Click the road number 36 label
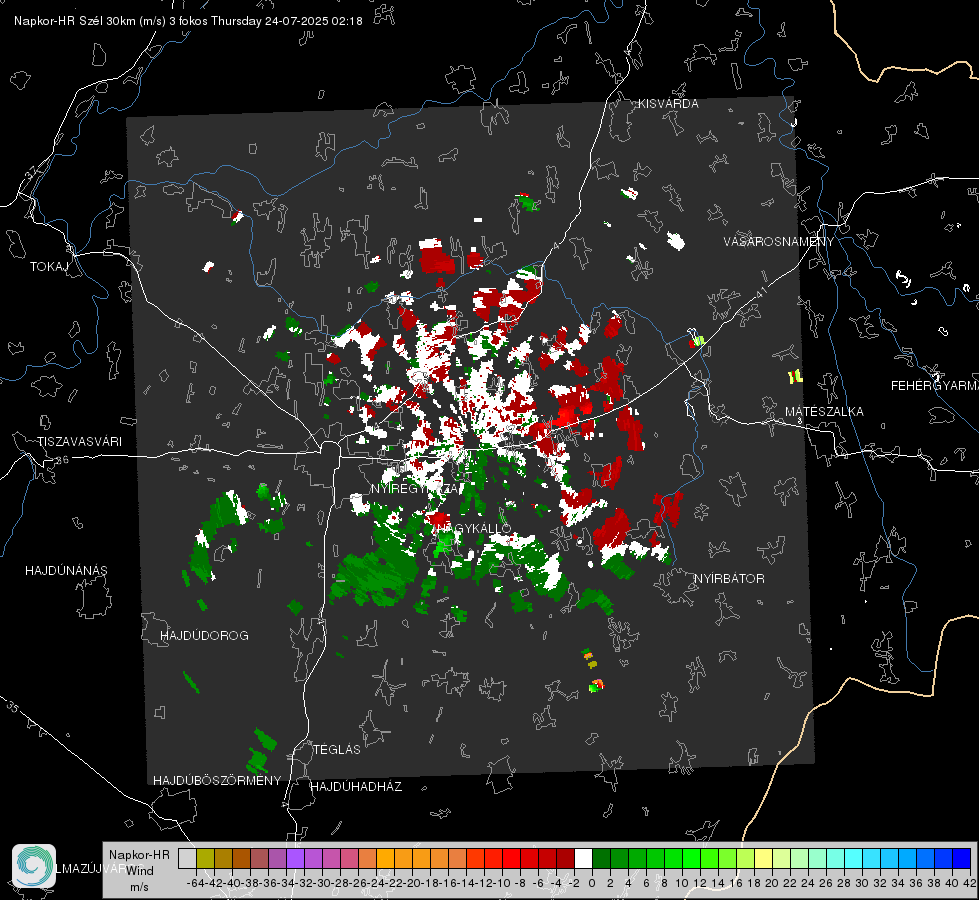Viewport: 979px width, 900px height. [62, 460]
